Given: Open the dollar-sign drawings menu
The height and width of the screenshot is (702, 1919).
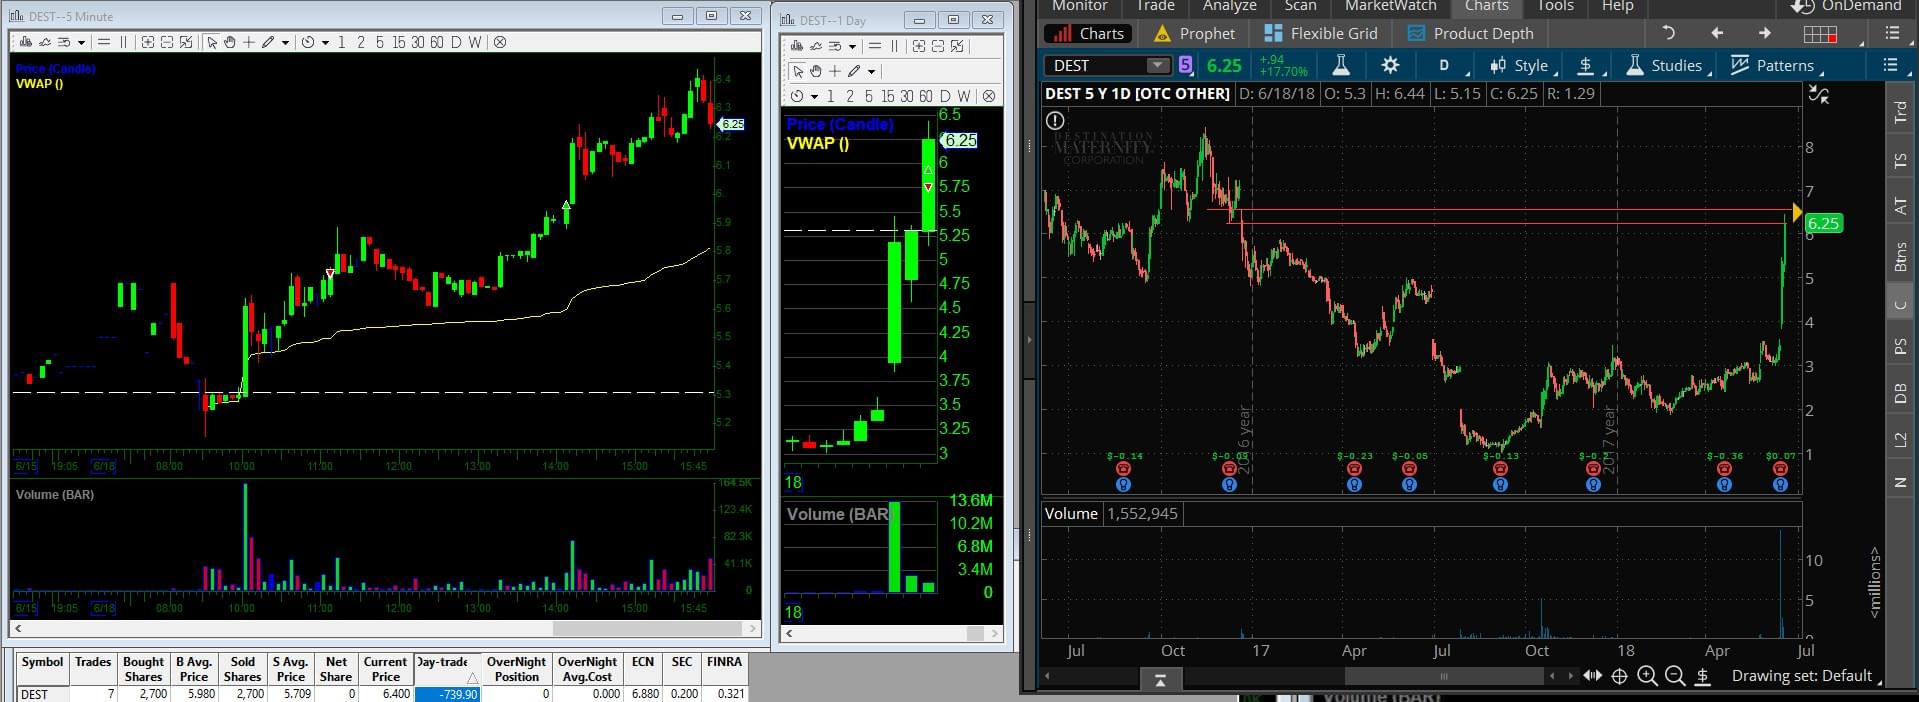Looking at the screenshot, I should pyautogui.click(x=1586, y=65).
